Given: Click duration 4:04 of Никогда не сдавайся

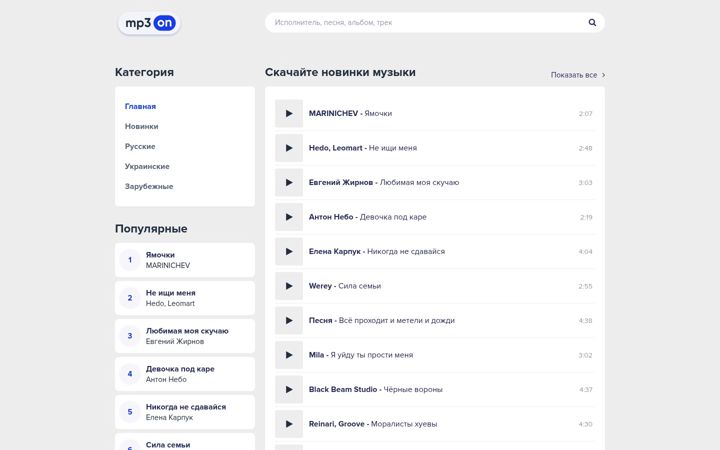Looking at the screenshot, I should [x=585, y=252].
